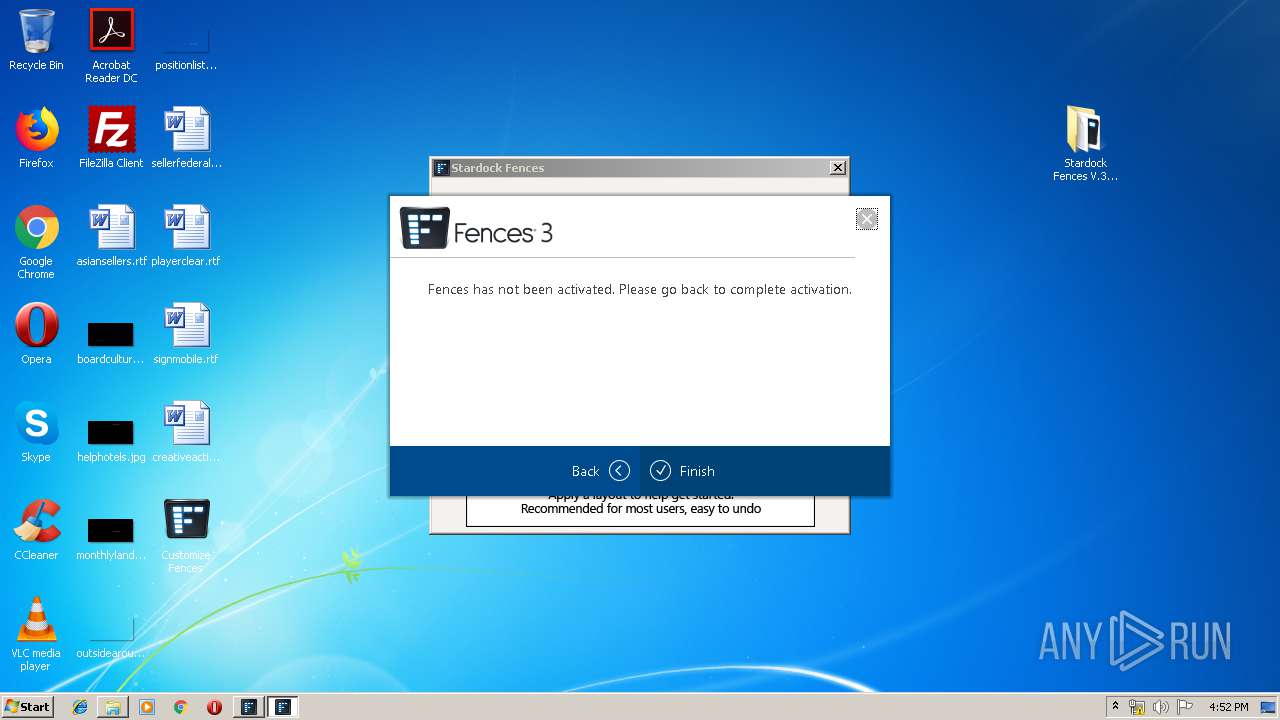Select the FileZilla Client icon
Screen dimensions: 1280x720
(x=111, y=138)
